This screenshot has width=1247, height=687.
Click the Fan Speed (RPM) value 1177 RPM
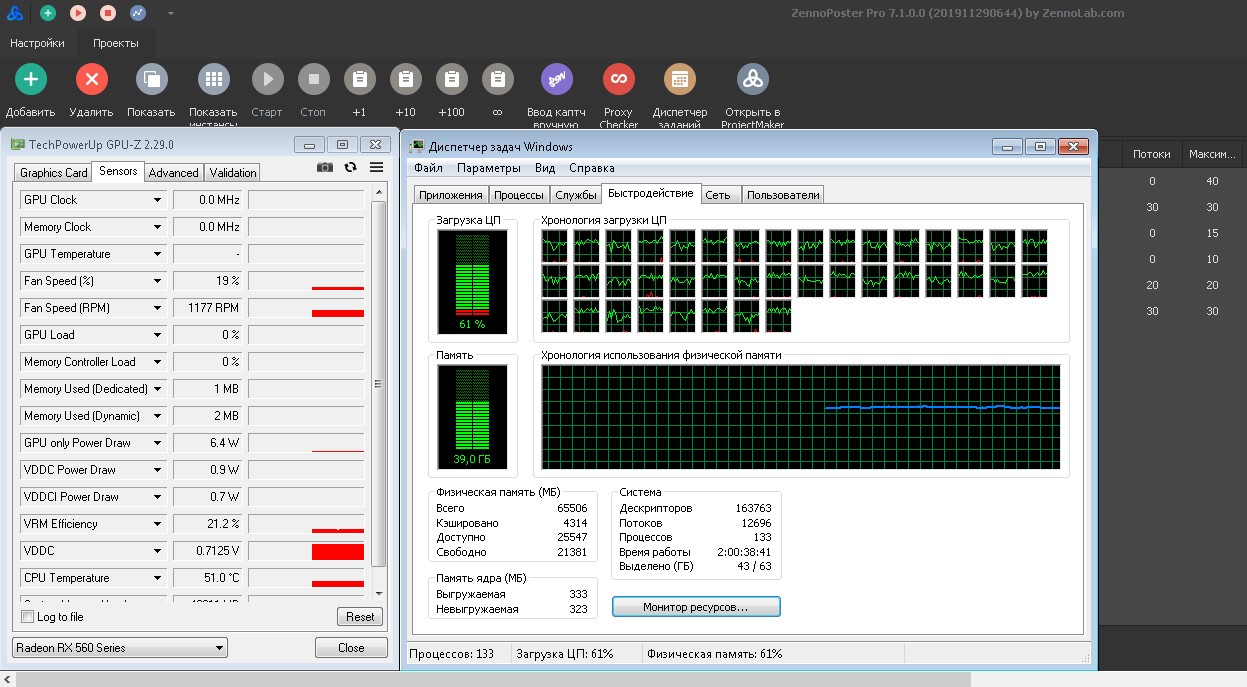(x=208, y=308)
